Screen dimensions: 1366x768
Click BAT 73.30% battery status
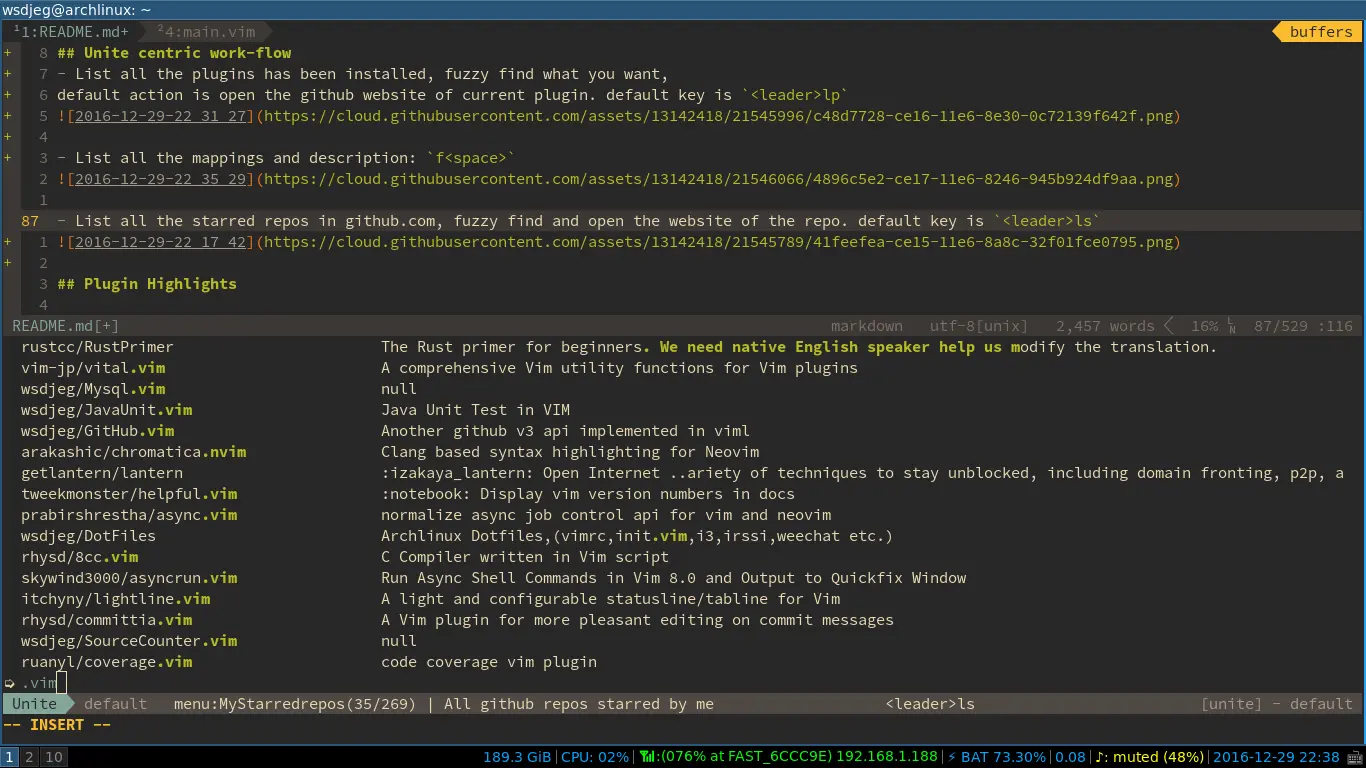1003,757
